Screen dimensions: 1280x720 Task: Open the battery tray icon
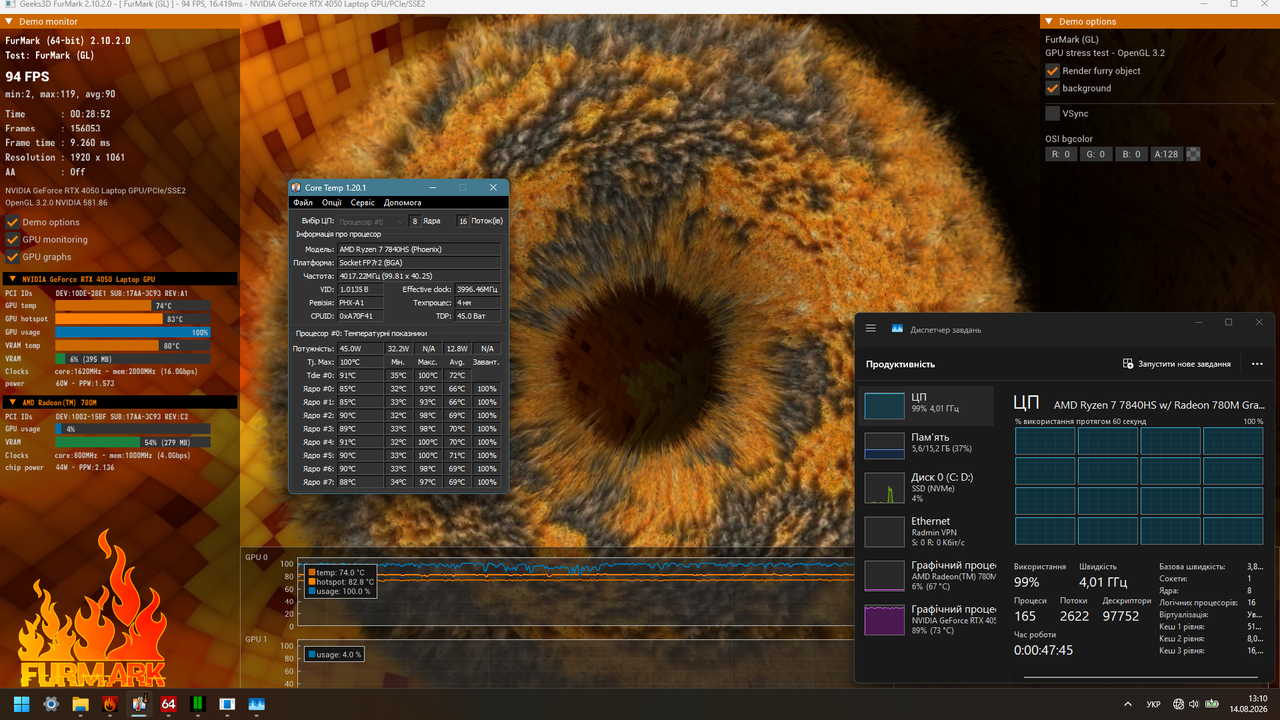[1212, 704]
